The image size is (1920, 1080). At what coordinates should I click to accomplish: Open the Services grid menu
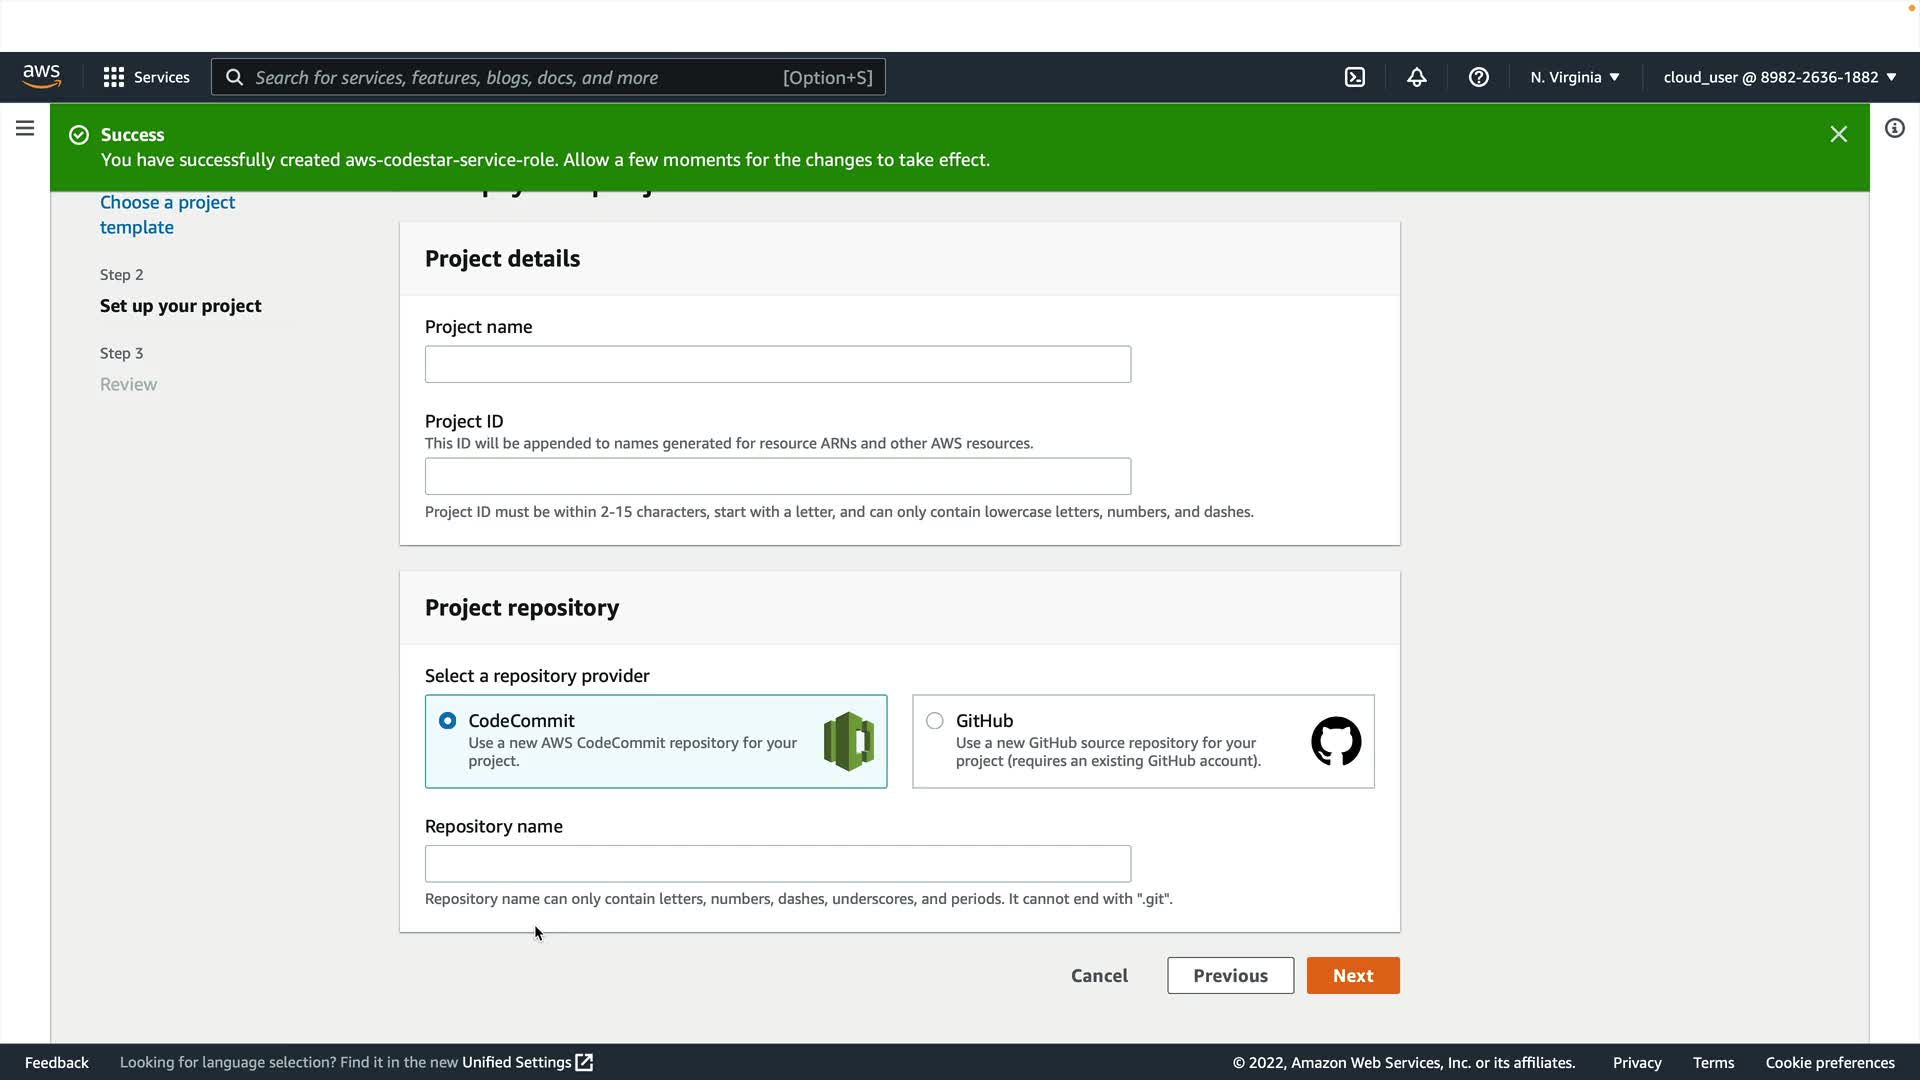tap(146, 77)
